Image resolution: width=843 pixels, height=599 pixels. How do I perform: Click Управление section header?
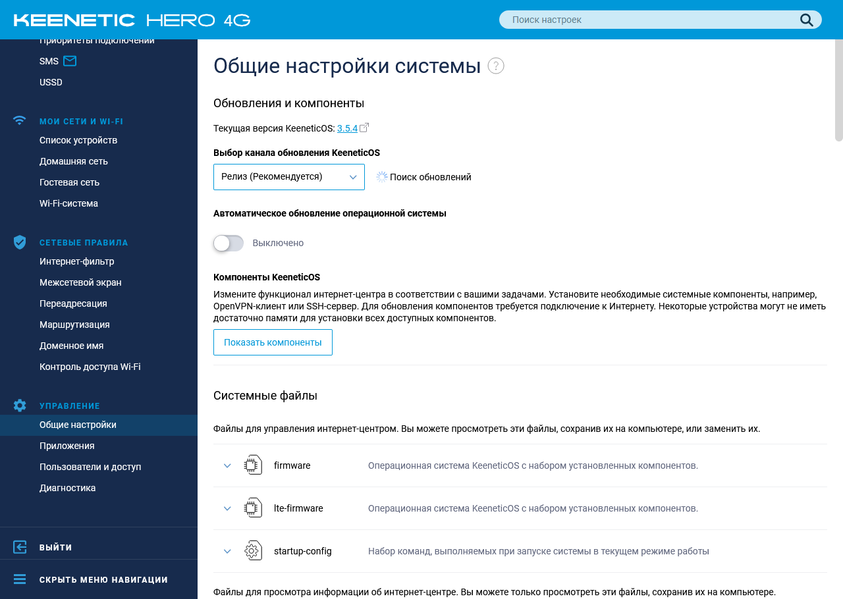click(x=69, y=406)
